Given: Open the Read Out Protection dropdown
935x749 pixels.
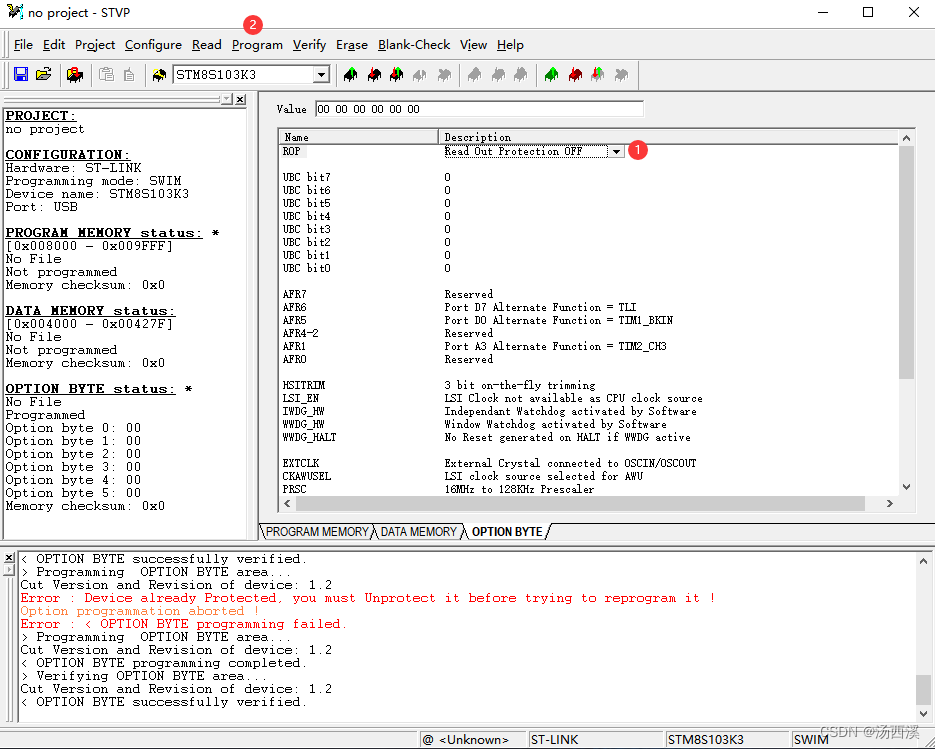Looking at the screenshot, I should point(614,151).
